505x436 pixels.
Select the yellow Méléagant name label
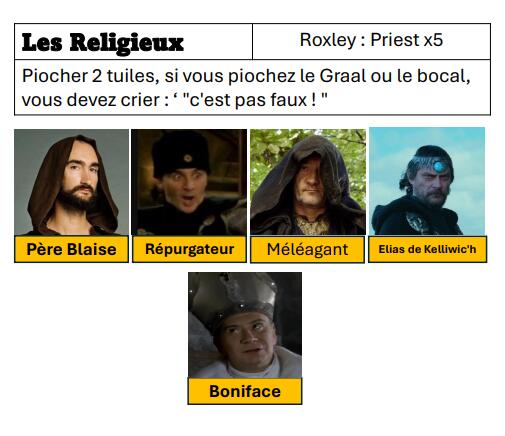click(x=307, y=249)
